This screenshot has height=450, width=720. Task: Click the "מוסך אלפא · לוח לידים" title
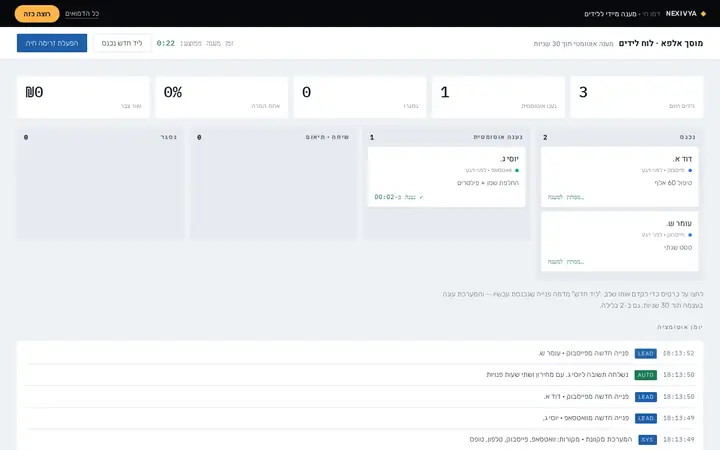click(661, 43)
